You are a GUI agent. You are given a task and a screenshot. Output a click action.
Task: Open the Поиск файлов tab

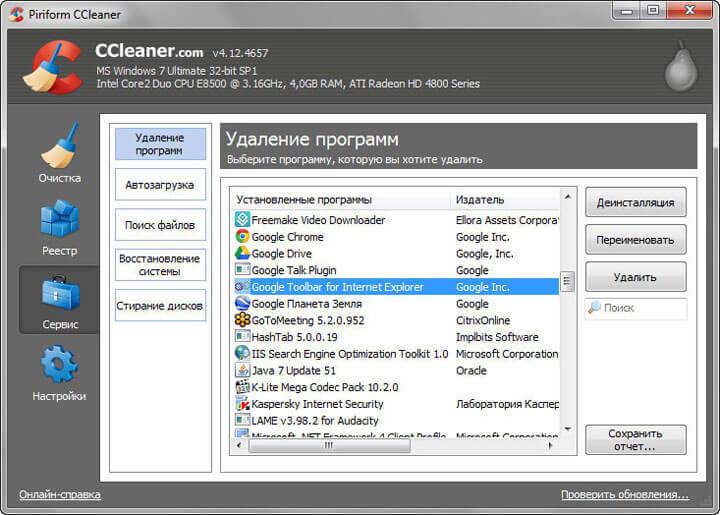click(x=160, y=225)
